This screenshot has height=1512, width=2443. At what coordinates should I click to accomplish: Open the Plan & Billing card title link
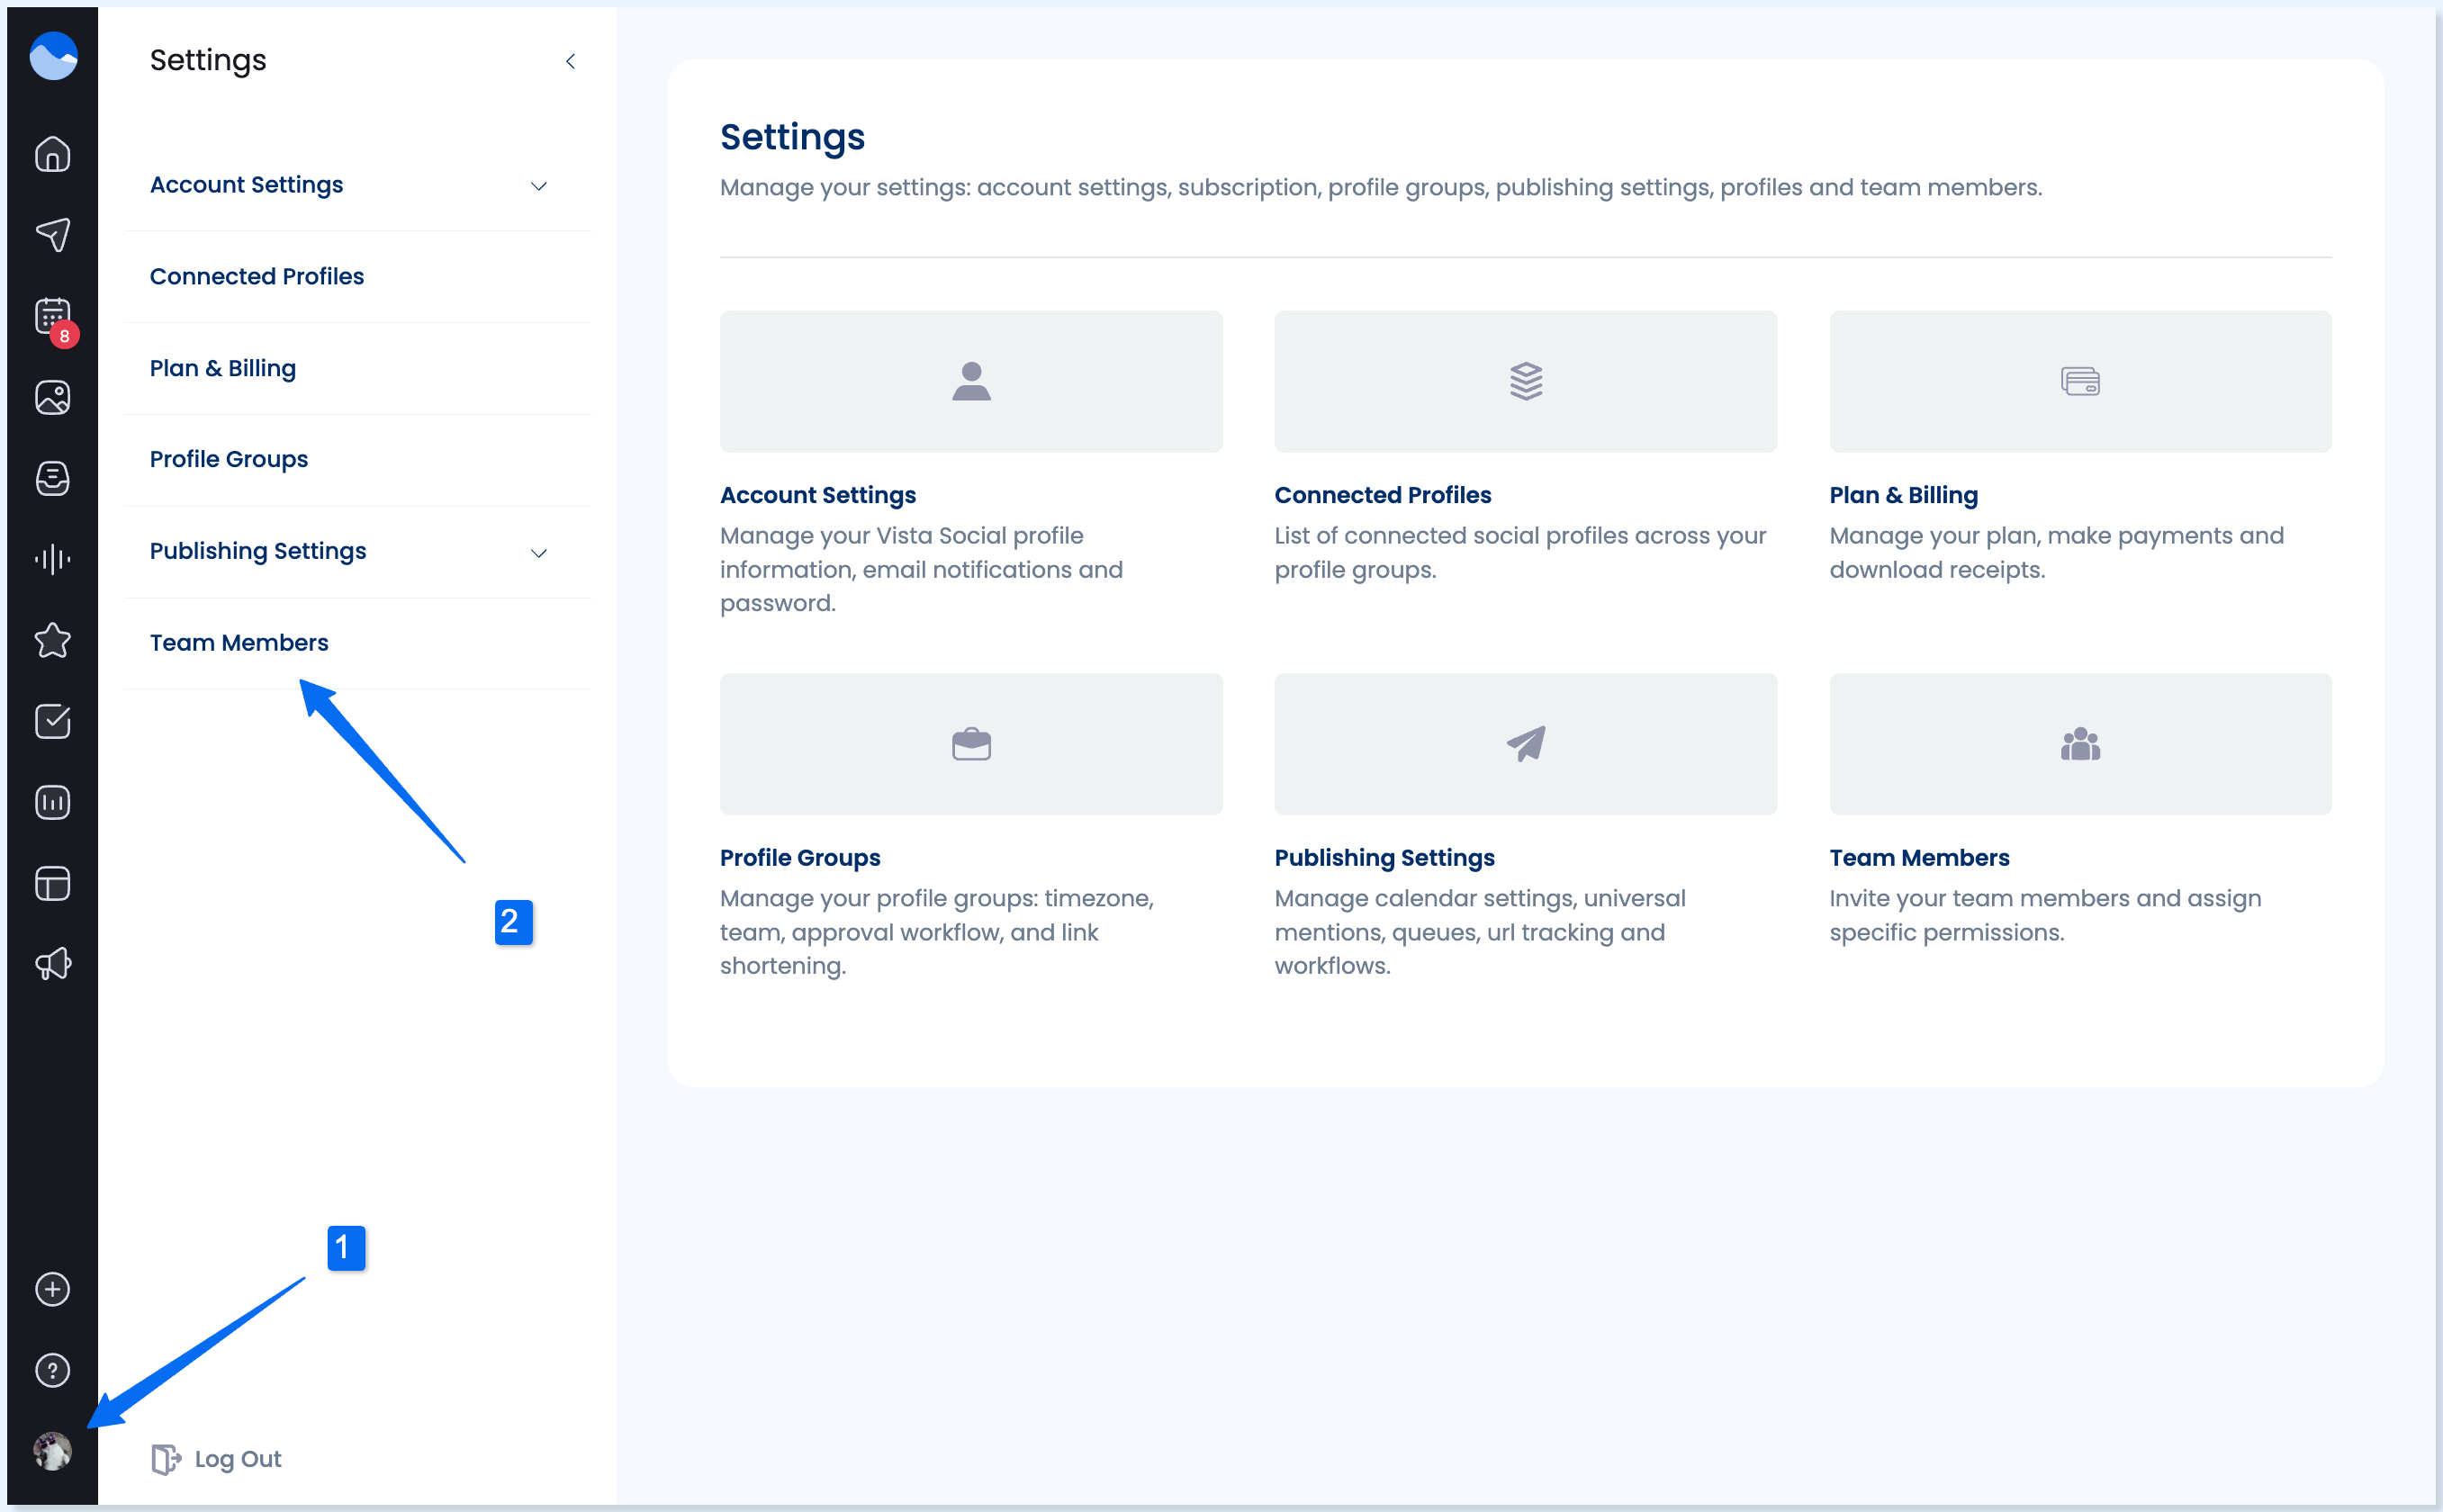(x=1903, y=495)
